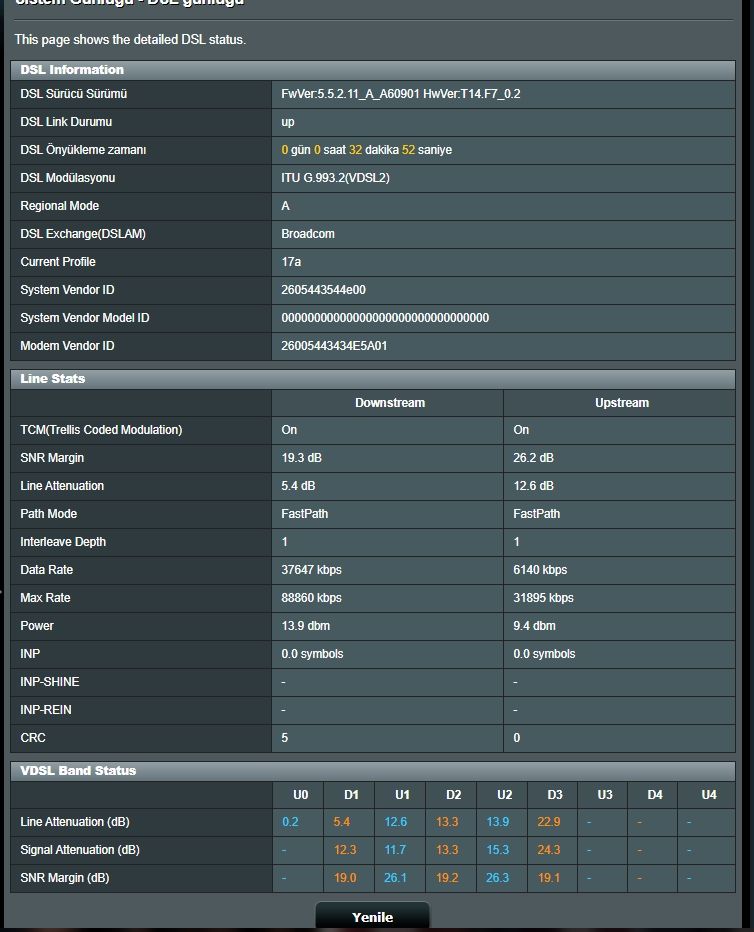Click the U2 band column header
This screenshot has height=932, width=754.
[x=504, y=795]
